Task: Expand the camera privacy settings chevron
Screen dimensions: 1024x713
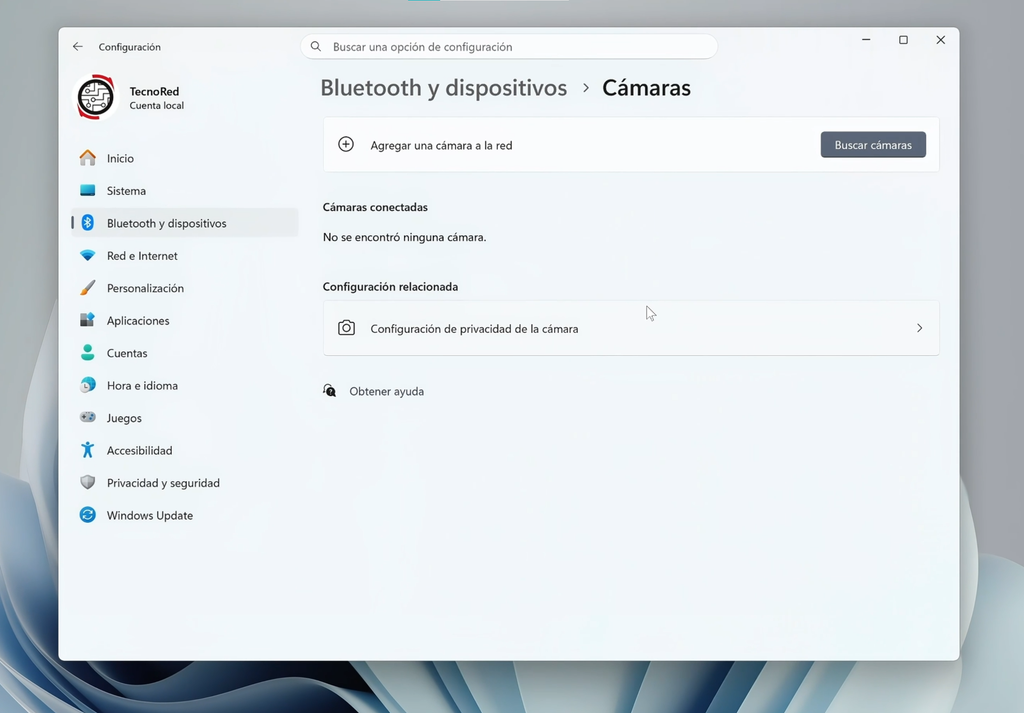Action: pos(920,328)
